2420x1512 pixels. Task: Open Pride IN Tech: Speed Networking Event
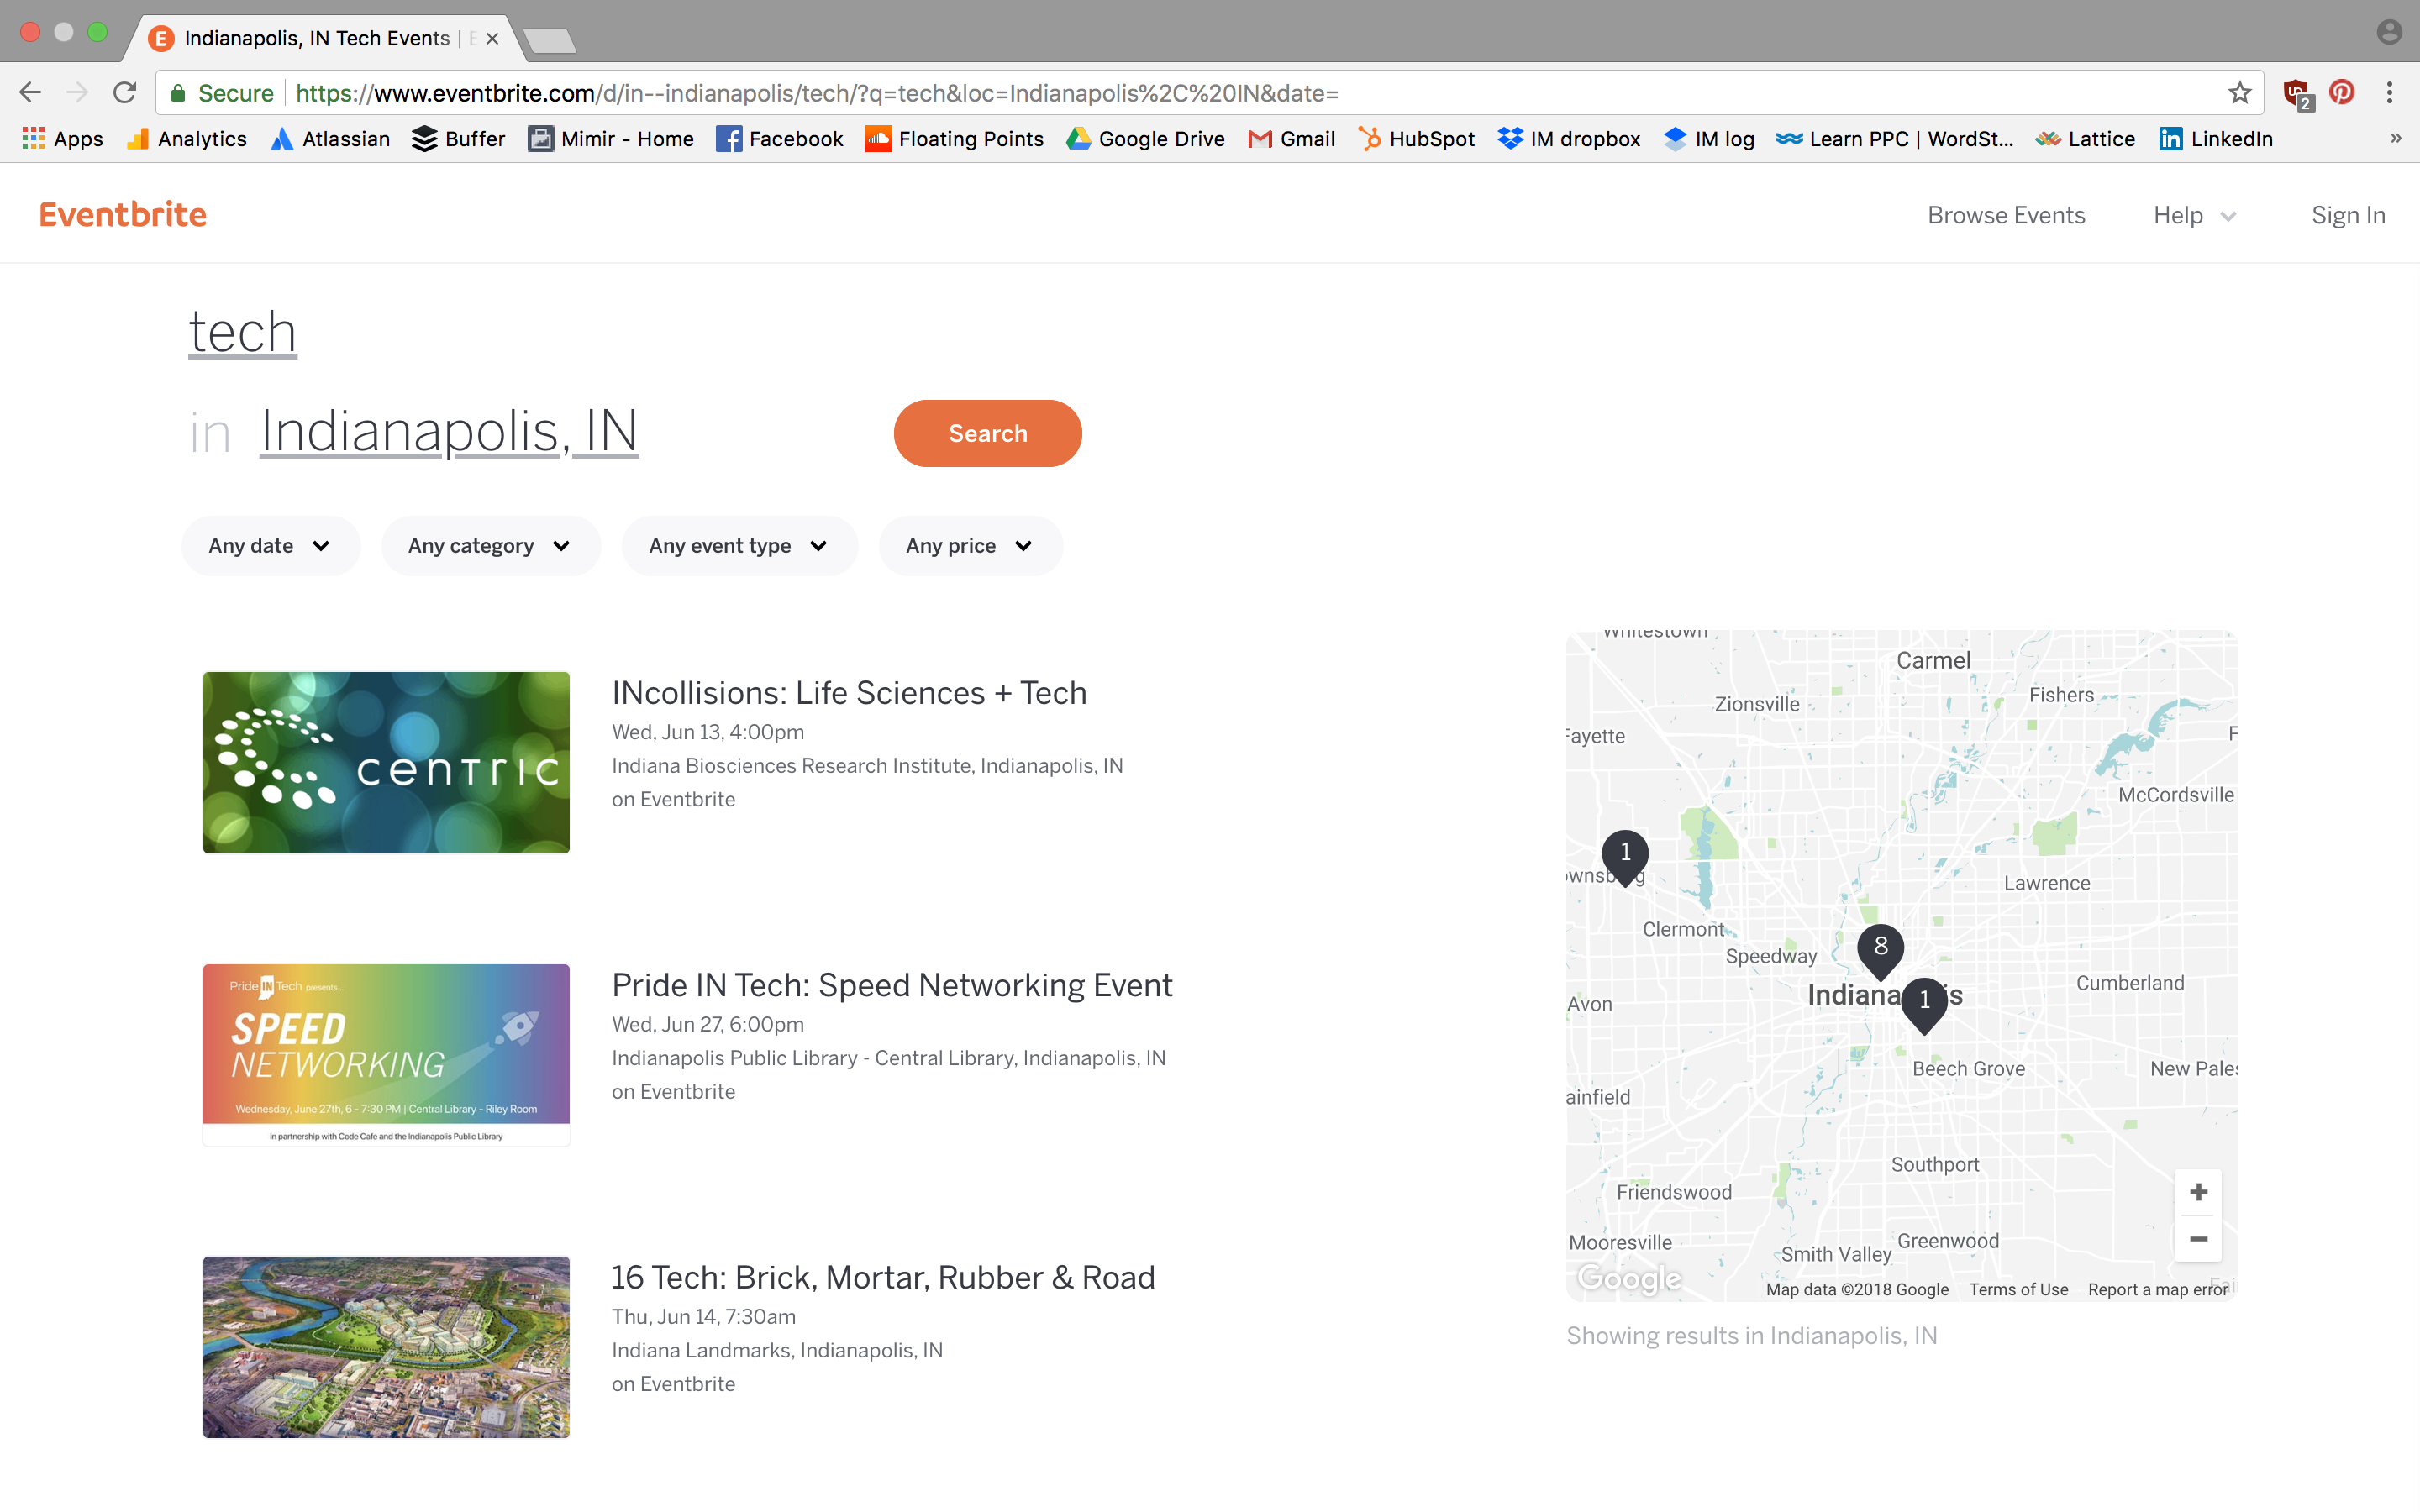(x=892, y=985)
